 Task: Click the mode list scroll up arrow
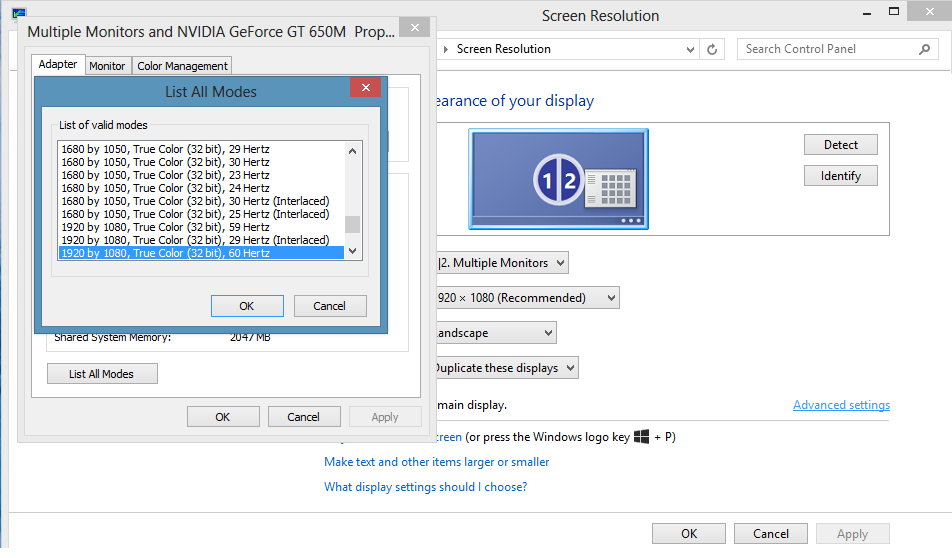[x=352, y=151]
